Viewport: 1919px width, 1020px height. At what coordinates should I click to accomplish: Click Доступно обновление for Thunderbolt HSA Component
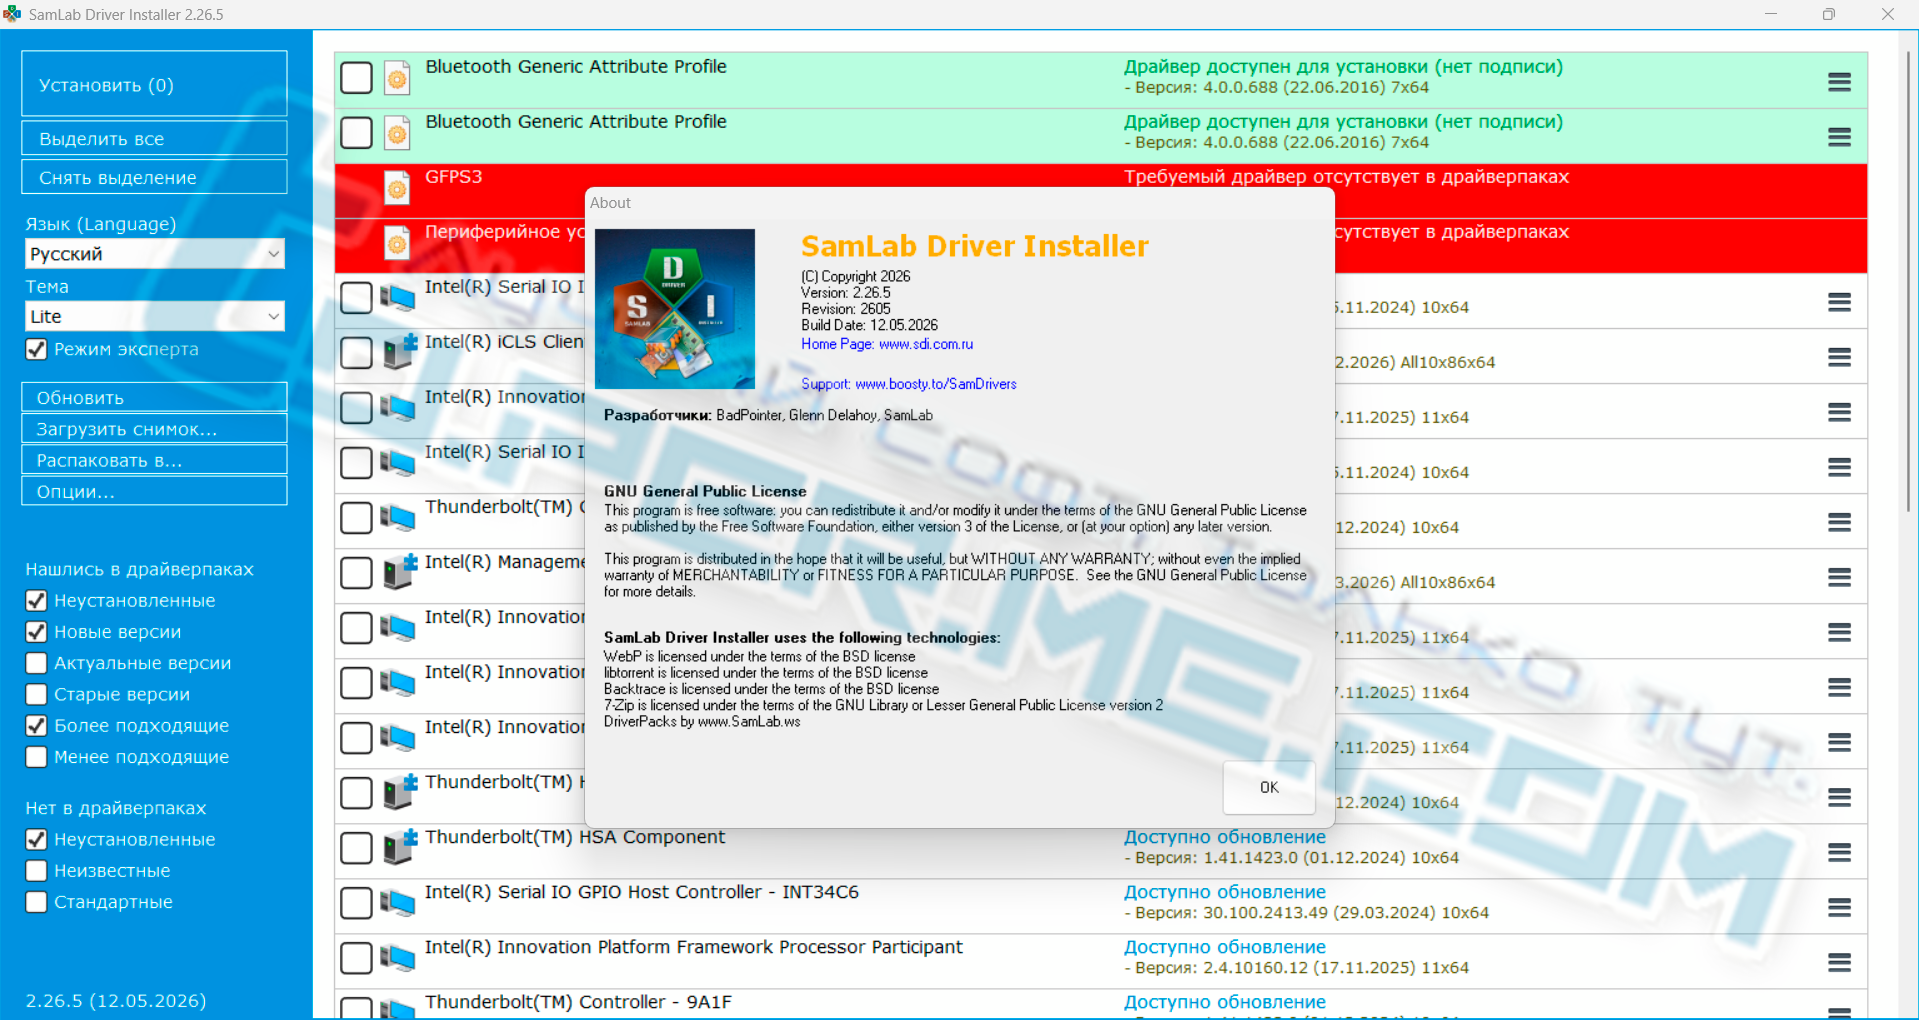point(1224,837)
